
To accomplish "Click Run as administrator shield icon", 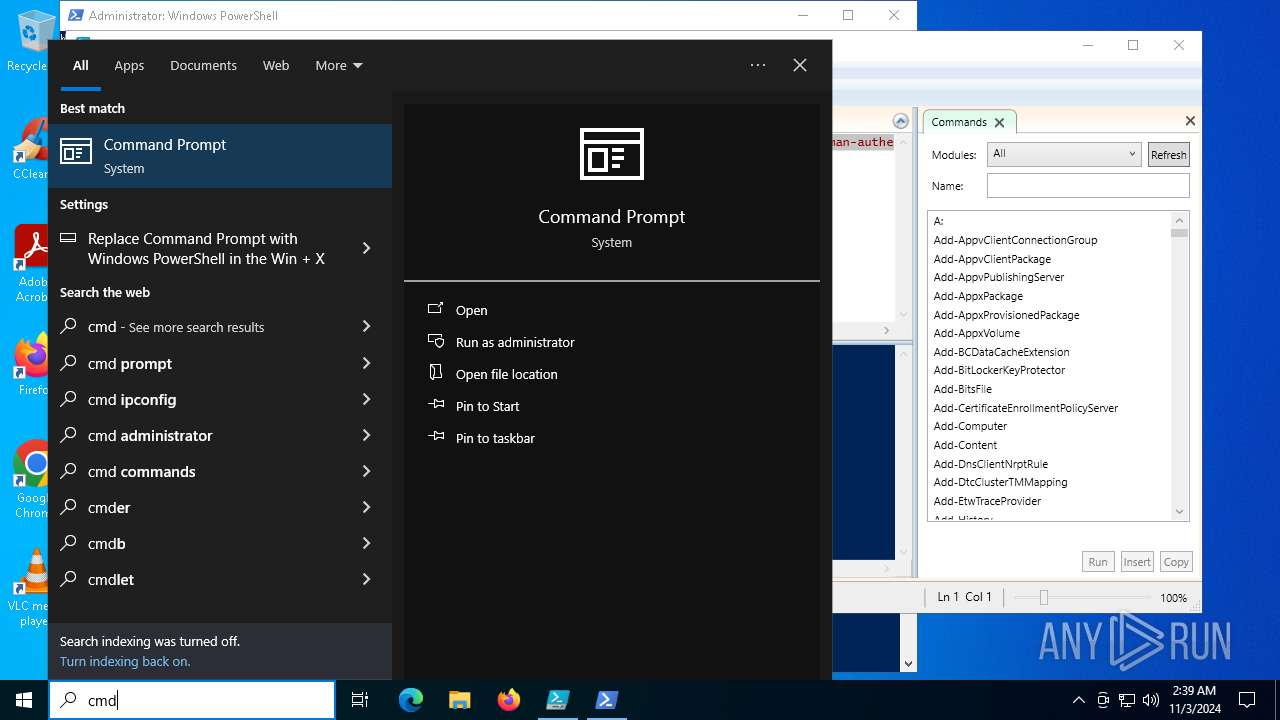I will click(436, 341).
